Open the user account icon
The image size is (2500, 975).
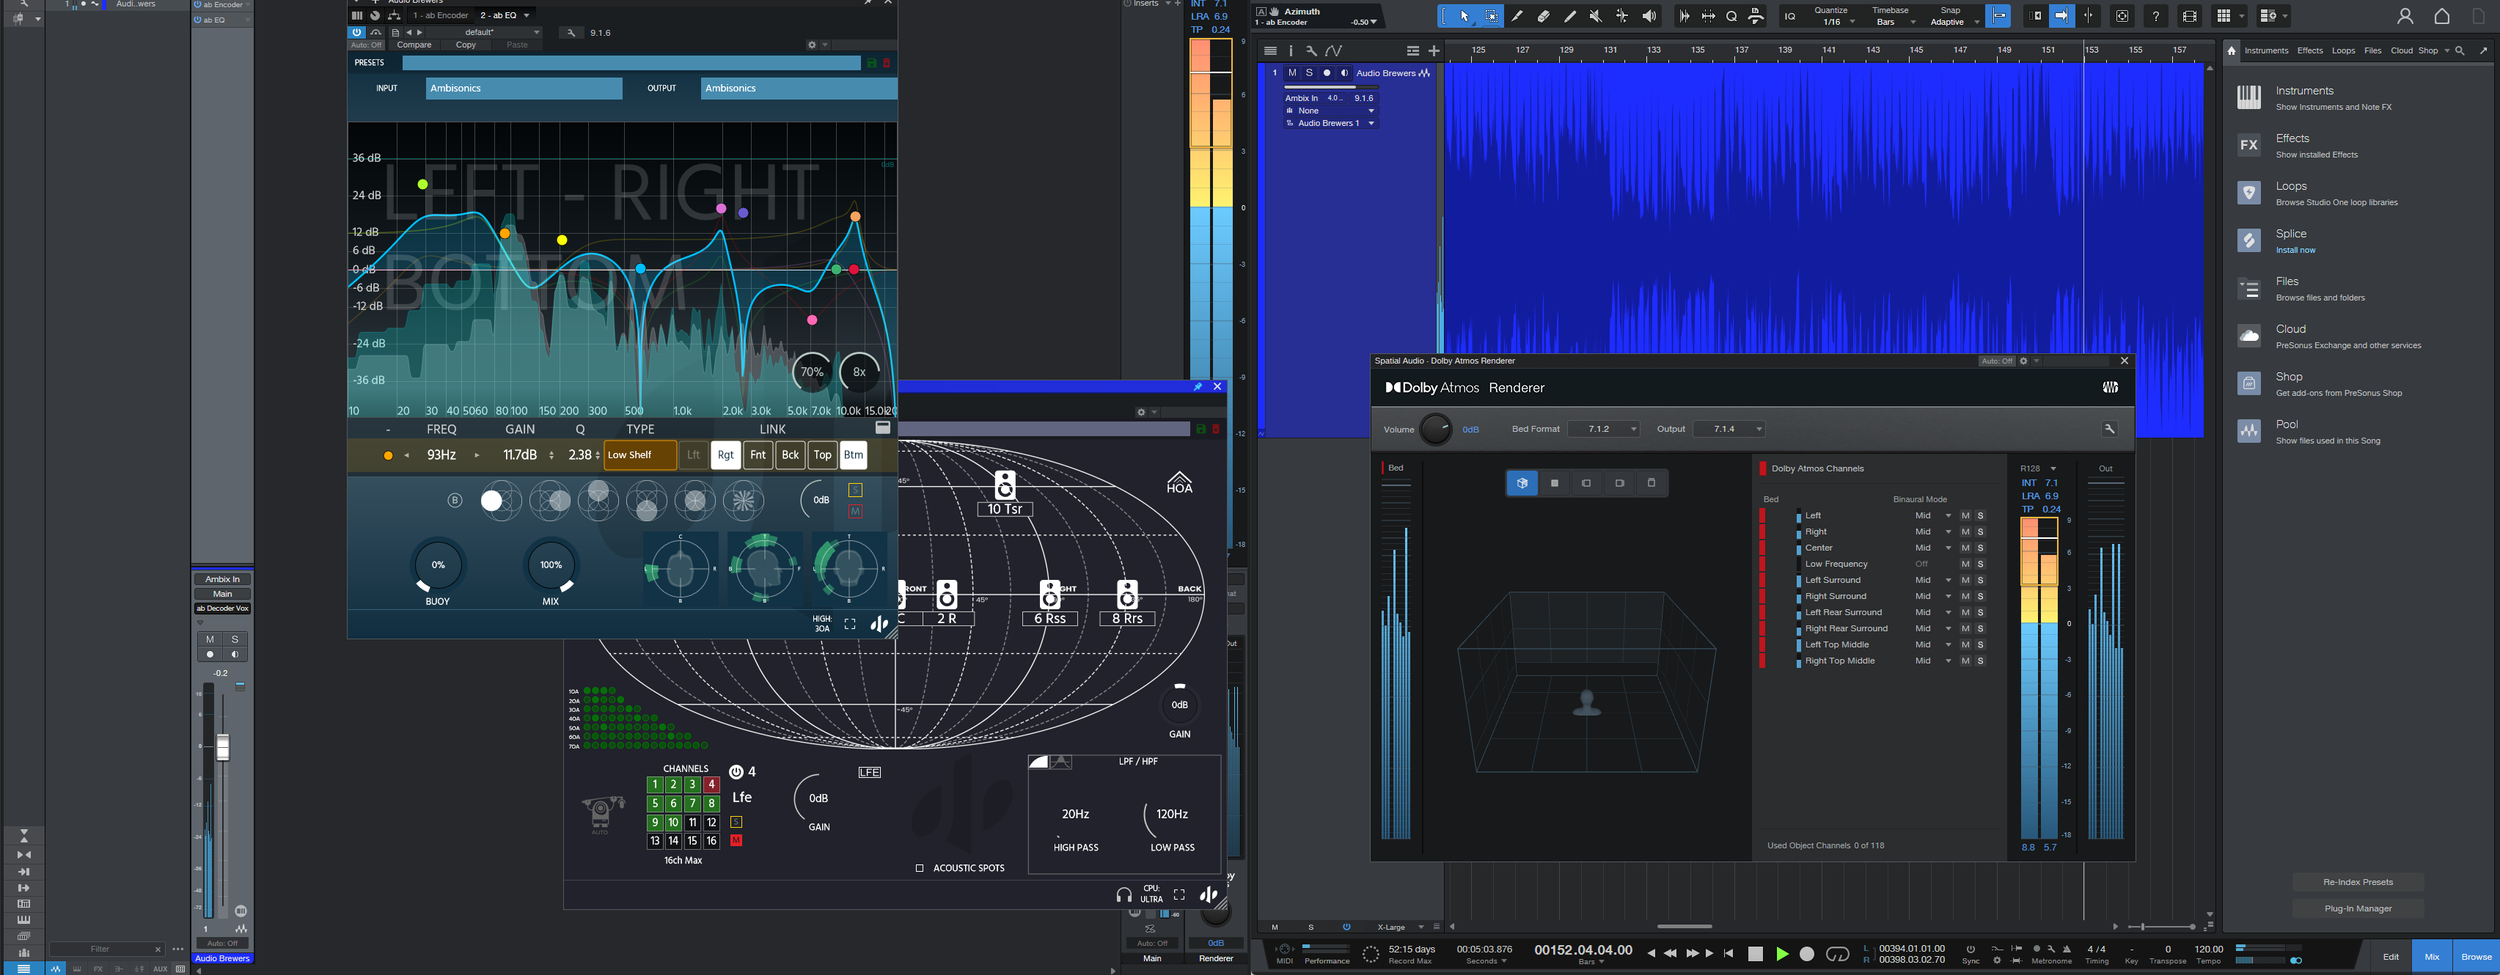(2405, 16)
